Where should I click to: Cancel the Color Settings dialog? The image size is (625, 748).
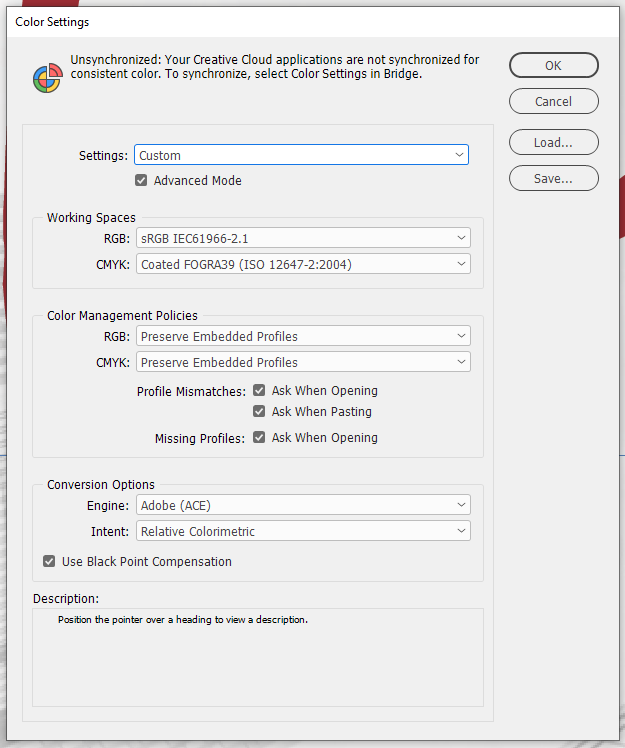553,101
